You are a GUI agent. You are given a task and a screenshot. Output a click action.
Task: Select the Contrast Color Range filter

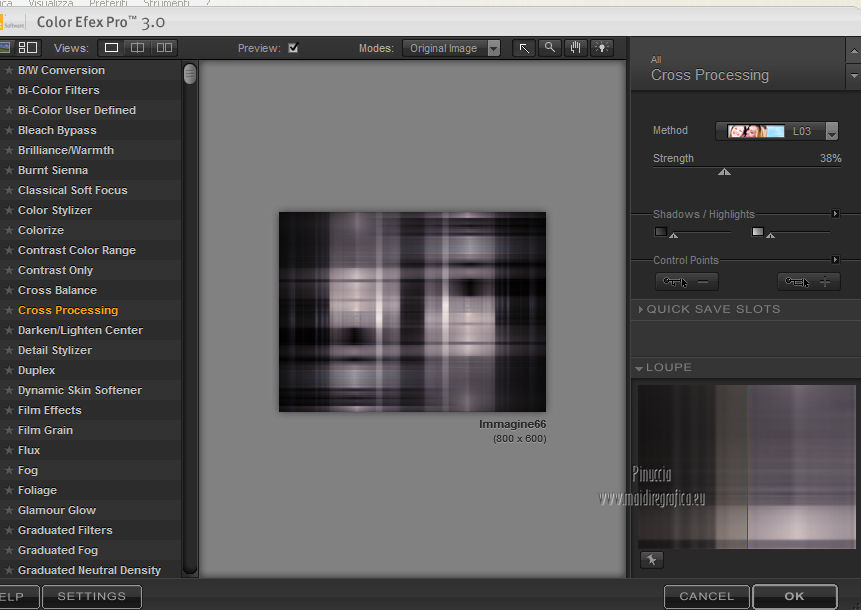click(77, 250)
